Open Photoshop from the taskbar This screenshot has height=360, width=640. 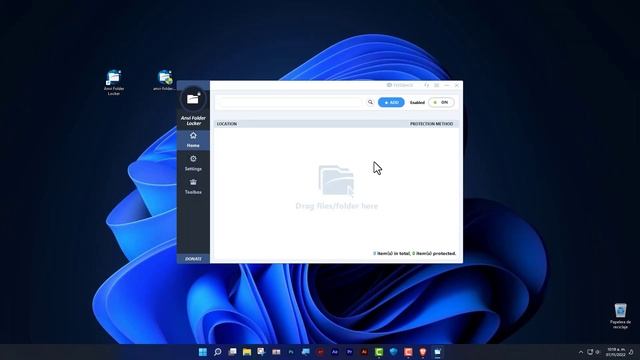291,352
